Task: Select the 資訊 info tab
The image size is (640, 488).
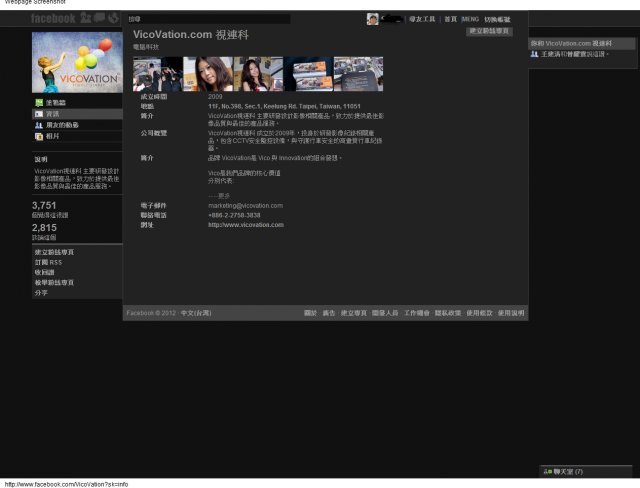Action: pyautogui.click(x=77, y=114)
